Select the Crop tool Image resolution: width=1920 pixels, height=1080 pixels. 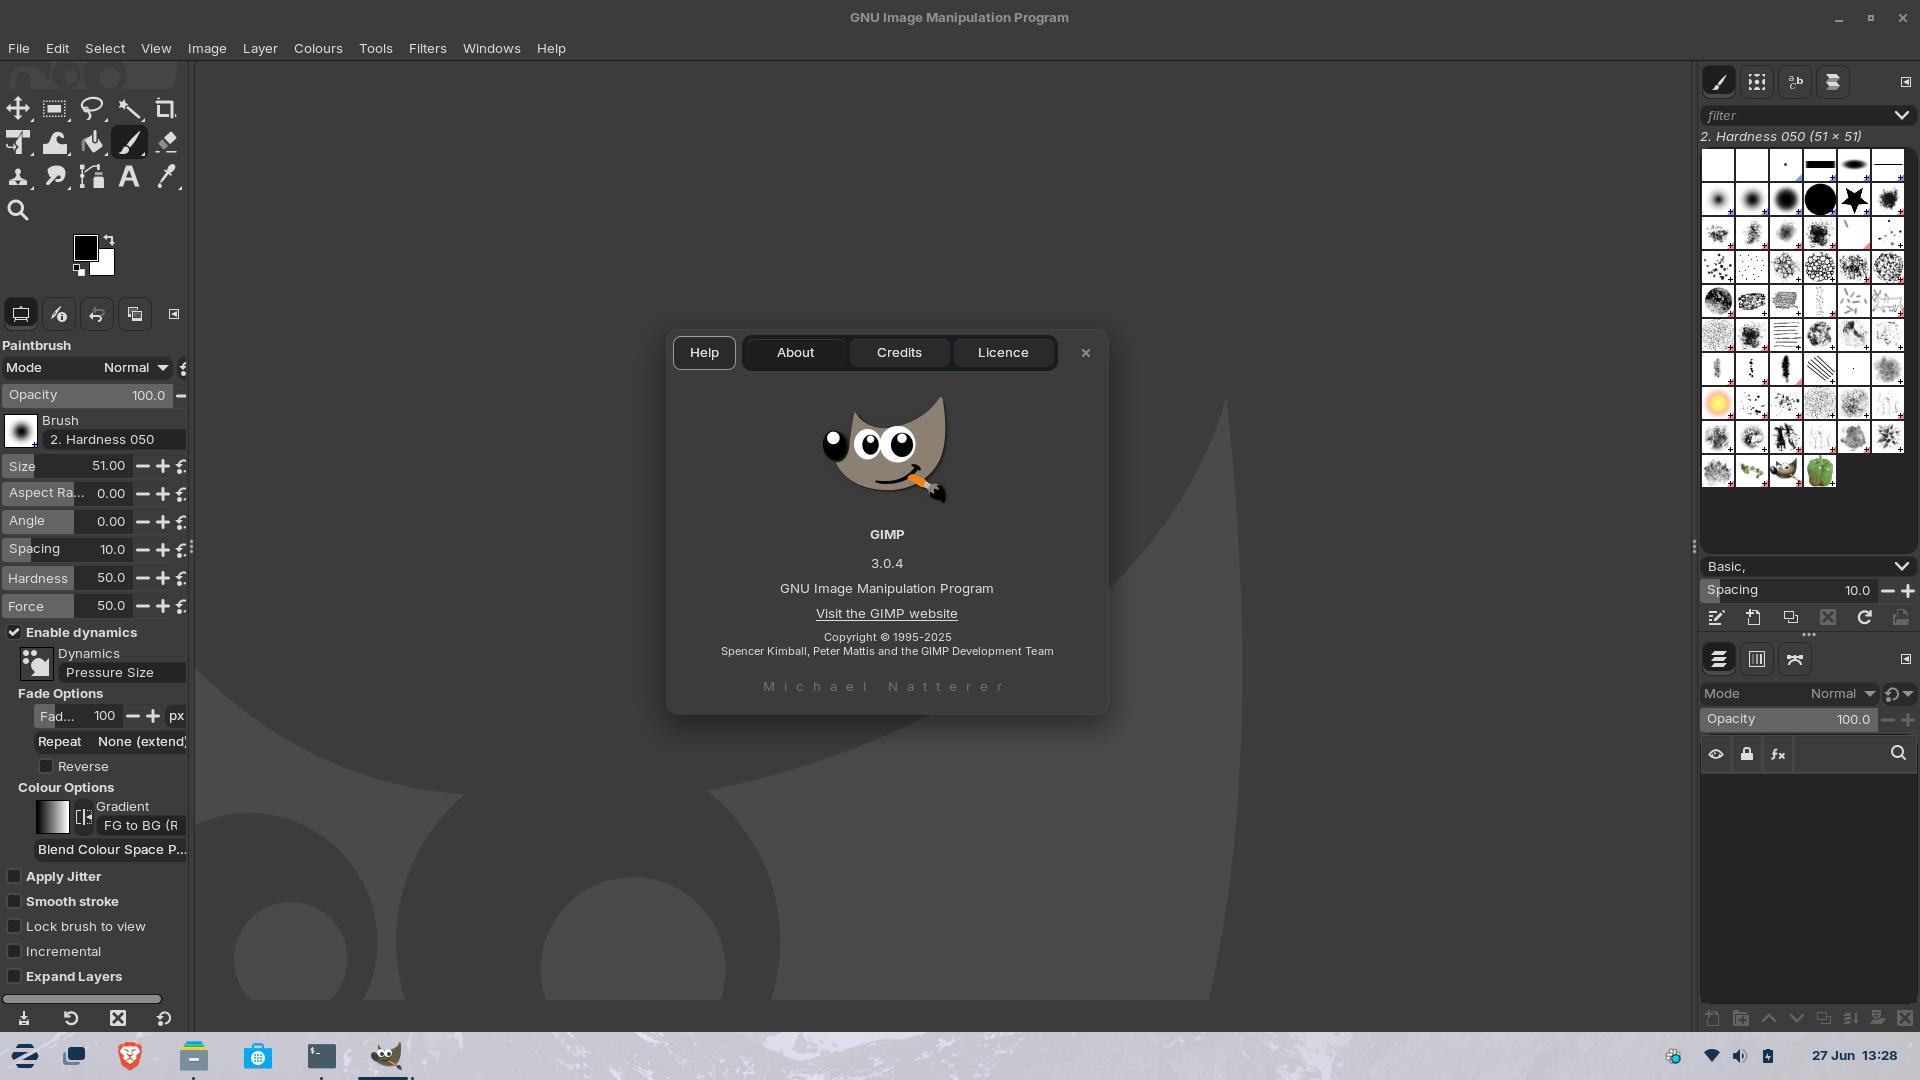click(x=166, y=109)
